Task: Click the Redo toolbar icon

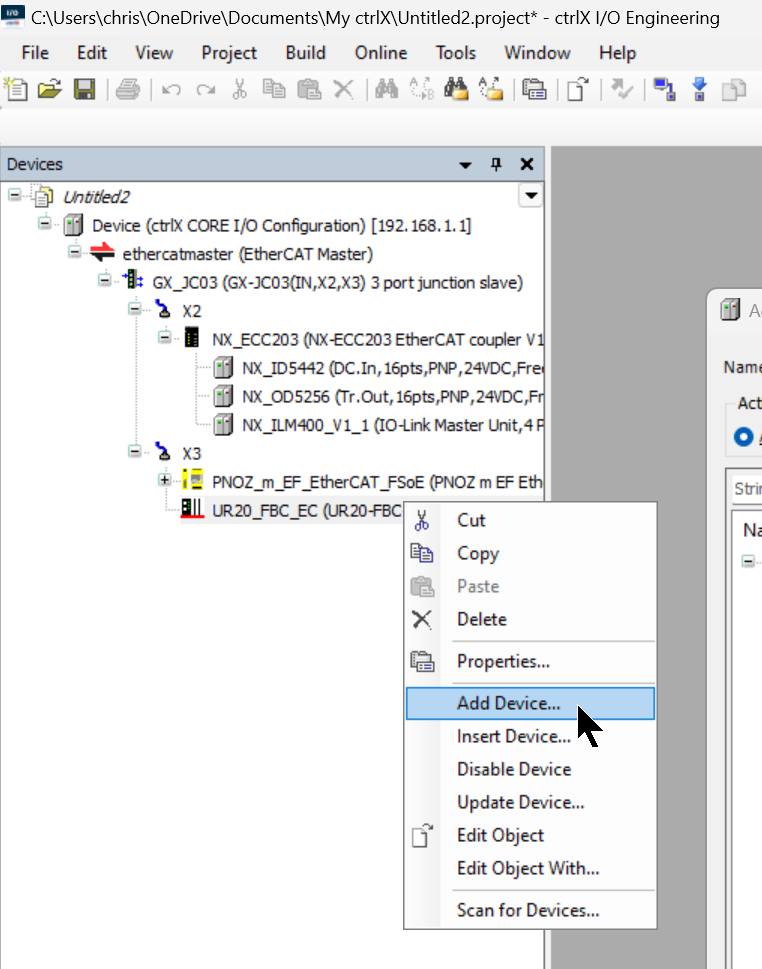Action: [206, 90]
